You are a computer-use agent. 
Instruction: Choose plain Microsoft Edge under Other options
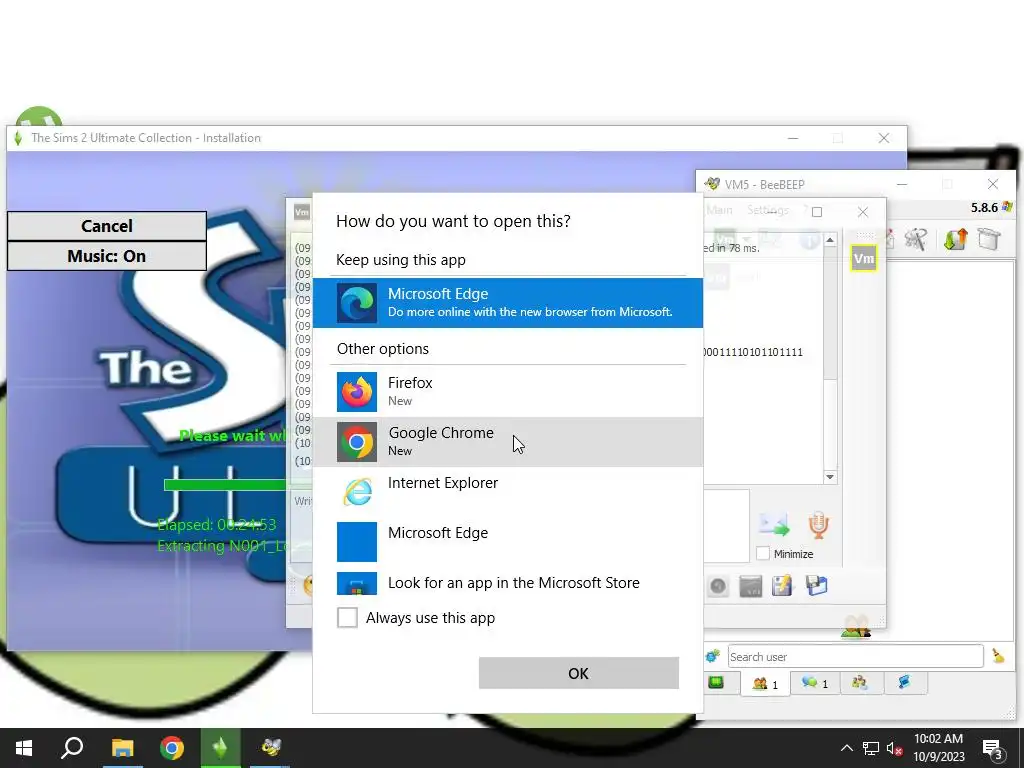pos(507,541)
